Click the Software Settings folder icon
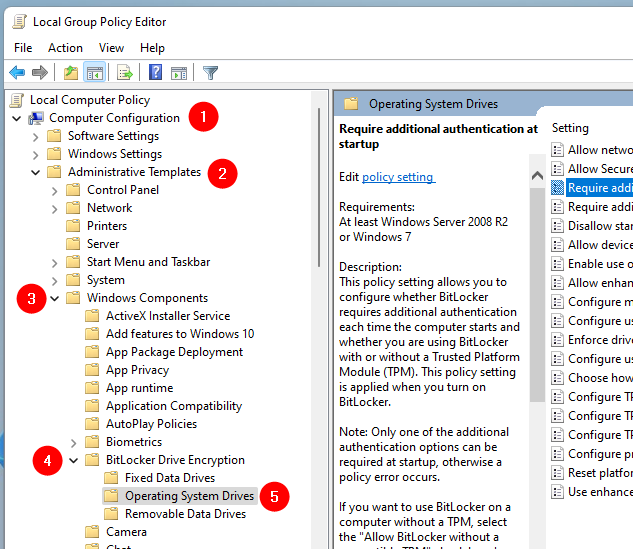 click(x=54, y=136)
